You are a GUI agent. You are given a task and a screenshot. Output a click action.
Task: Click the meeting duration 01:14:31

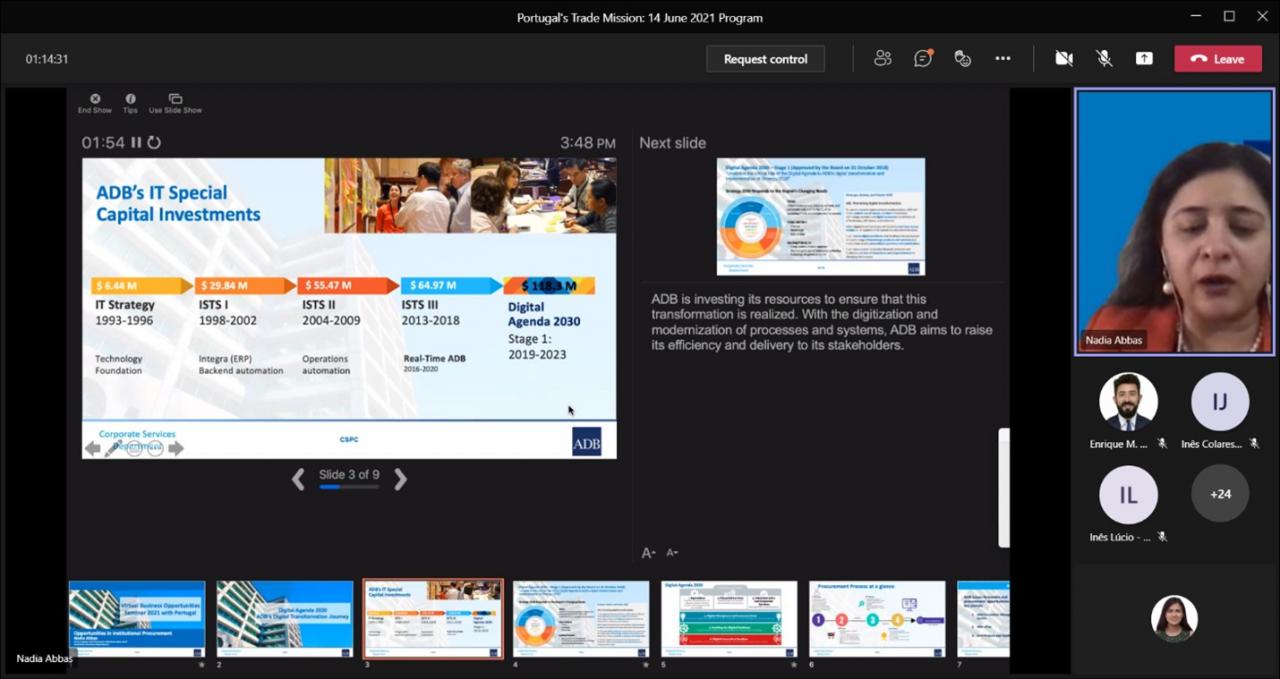coord(47,59)
